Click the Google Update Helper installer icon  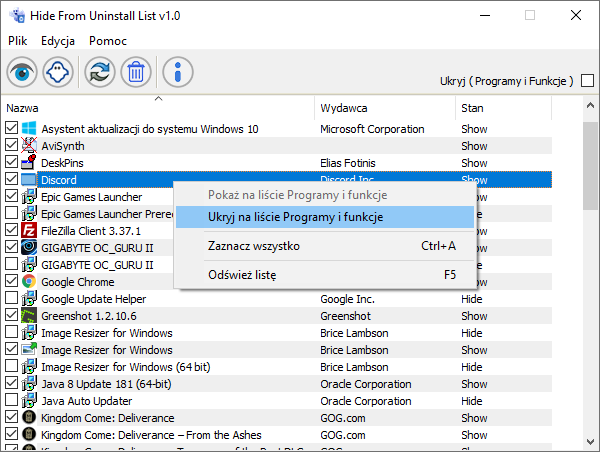pyautogui.click(x=29, y=298)
